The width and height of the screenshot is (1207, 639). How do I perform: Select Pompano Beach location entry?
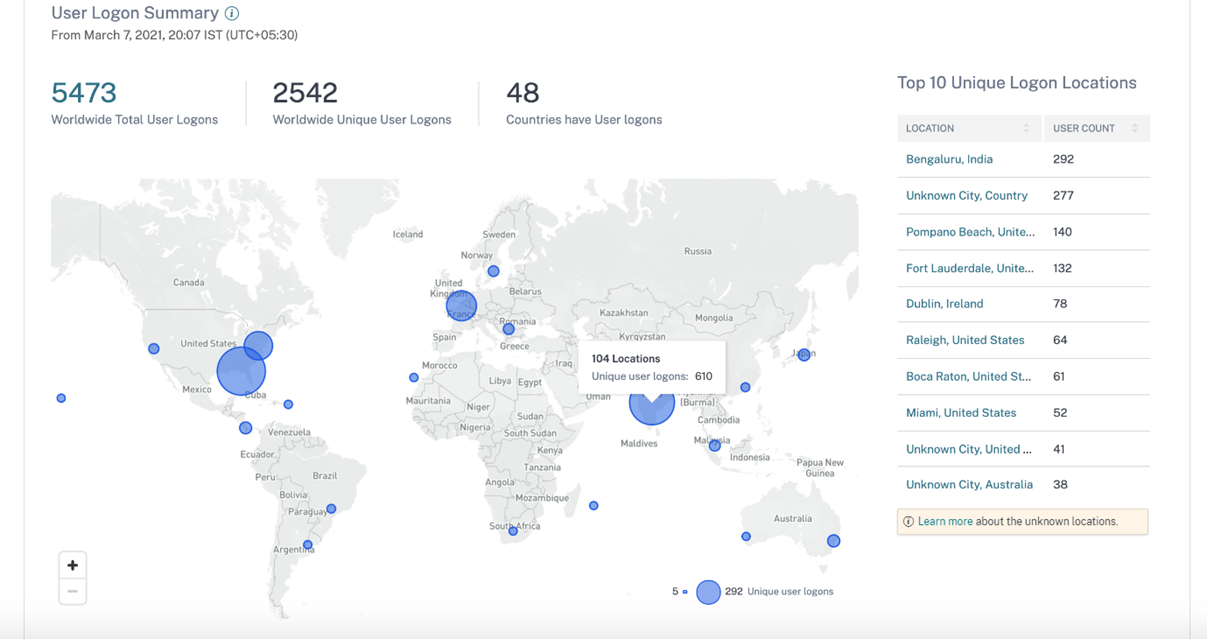point(970,232)
